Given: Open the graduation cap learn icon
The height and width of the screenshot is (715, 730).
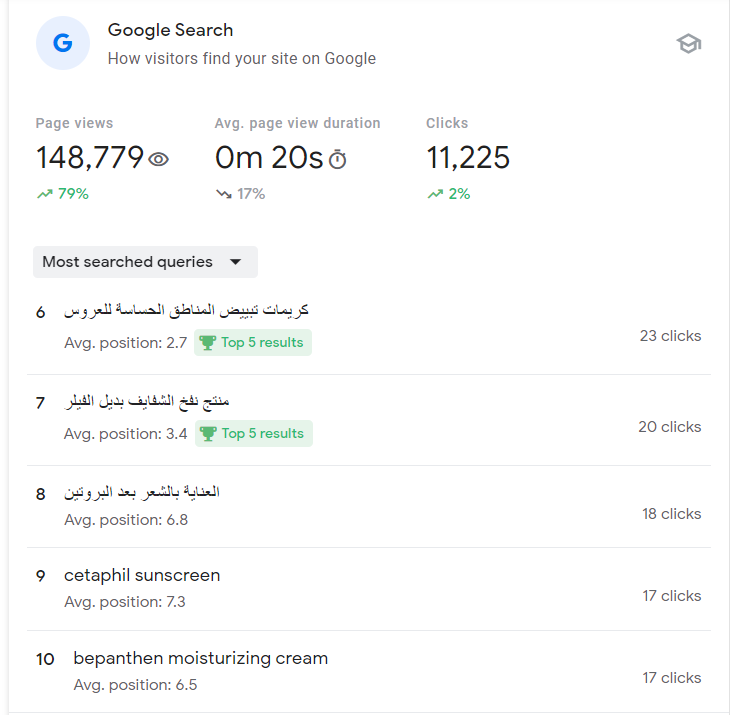Looking at the screenshot, I should [688, 44].
